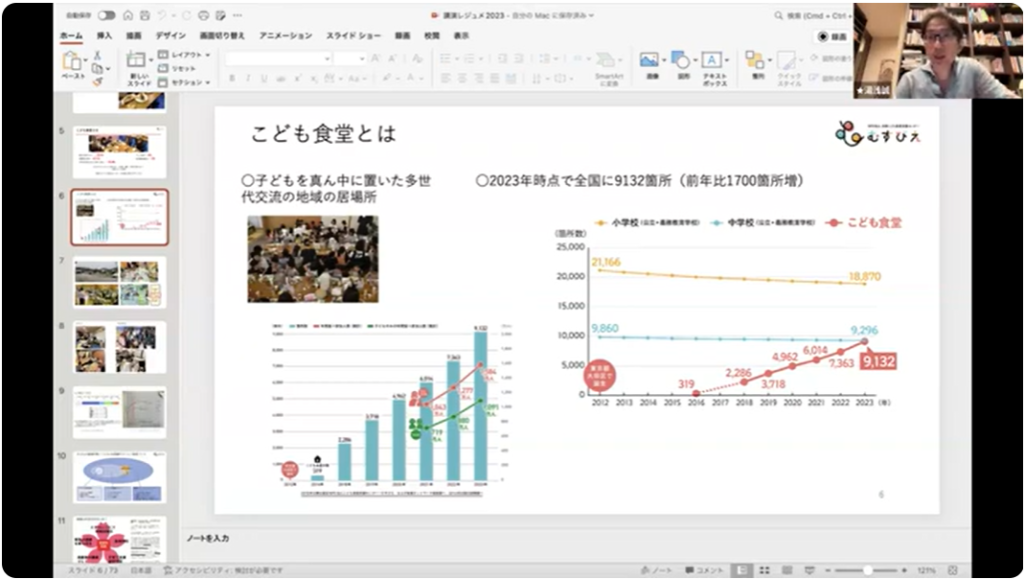Open the document title dropdown (講演レジュメ 2023)
Viewport: 1024px width, 579px height.
click(x=513, y=15)
